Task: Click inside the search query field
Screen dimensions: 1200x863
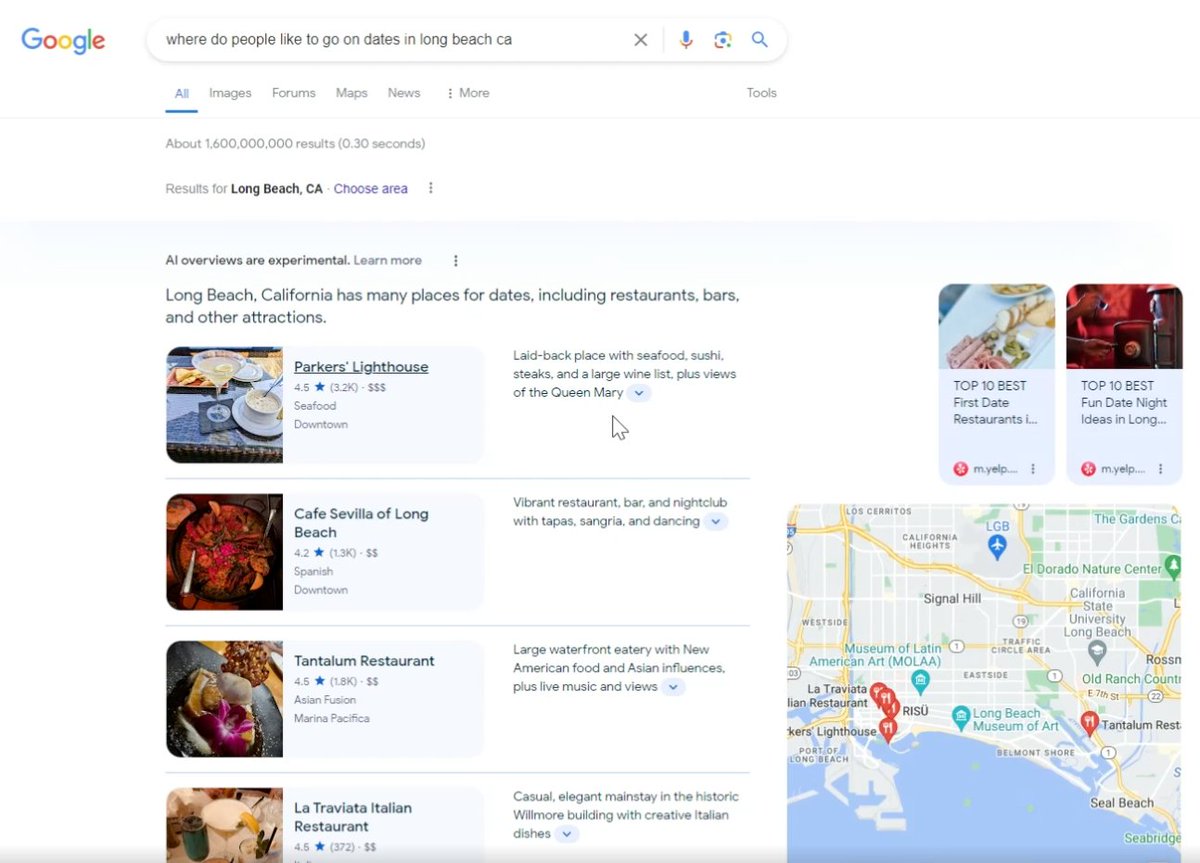Action: click(x=390, y=40)
